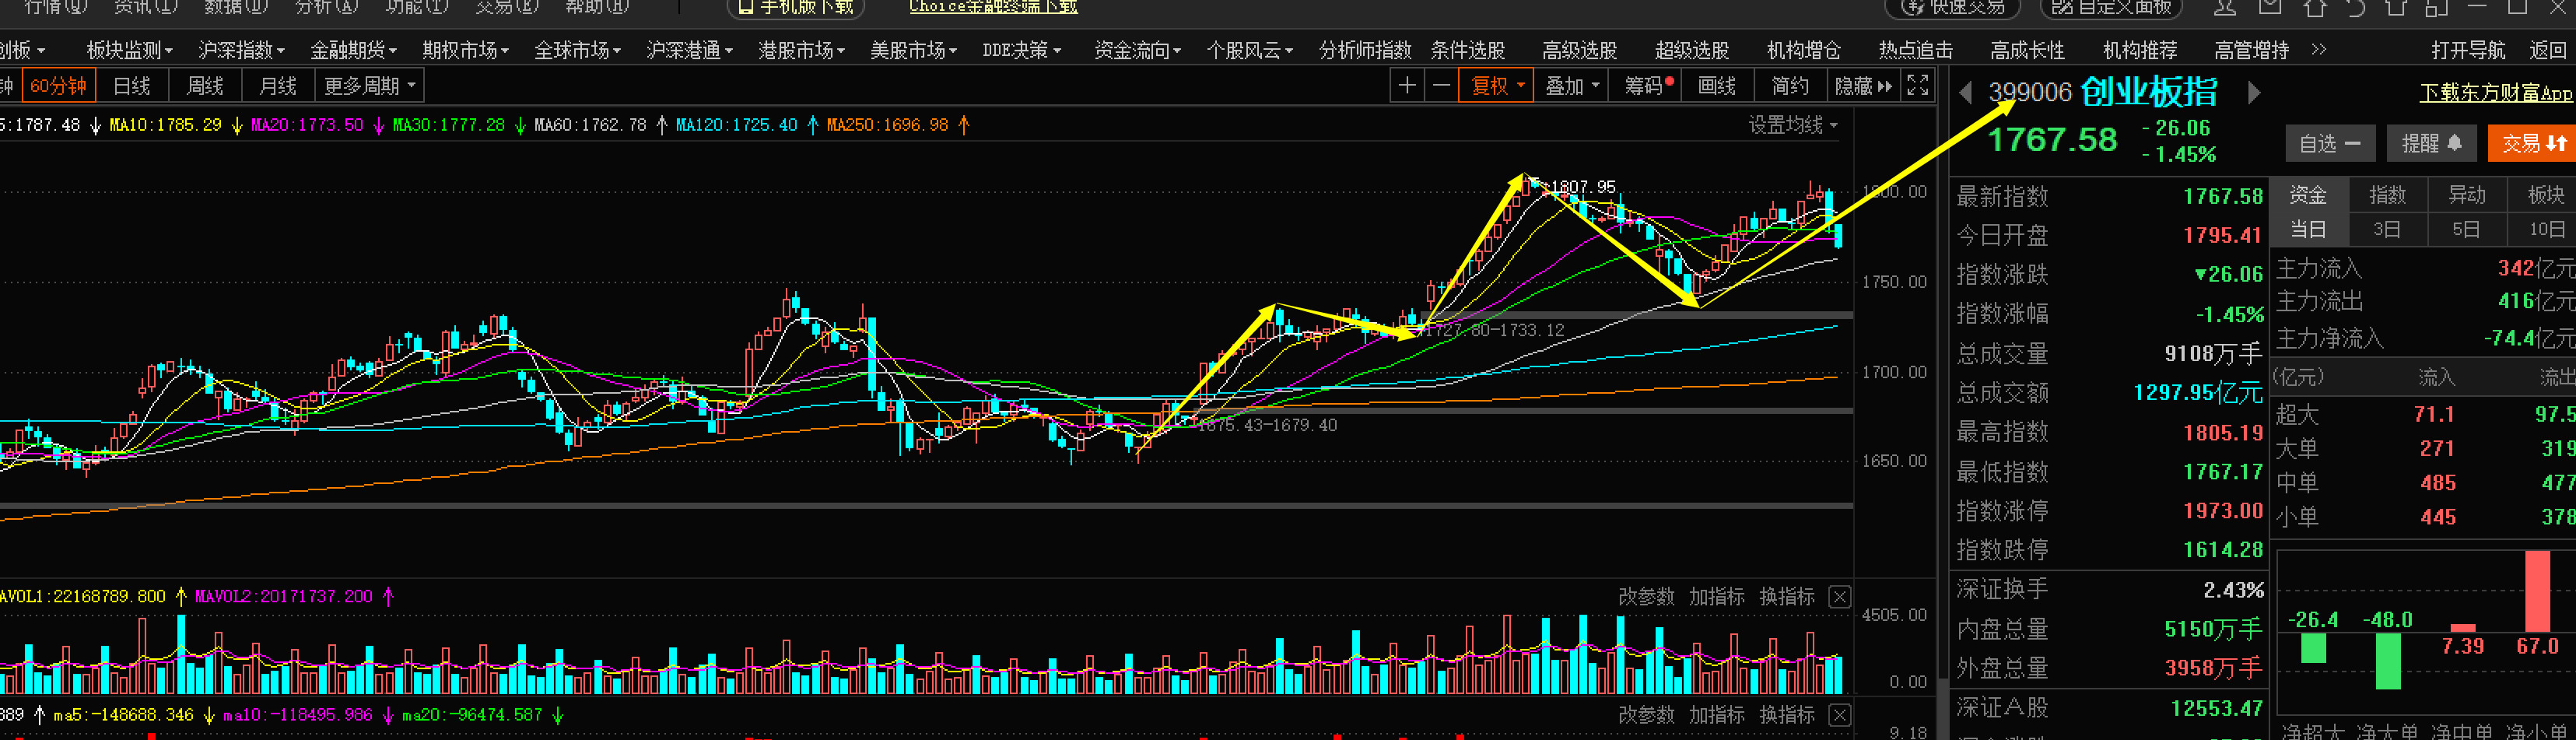Image resolution: width=2576 pixels, height=740 pixels.
Task: Select 5日 fund flow range
Action: click(2466, 229)
